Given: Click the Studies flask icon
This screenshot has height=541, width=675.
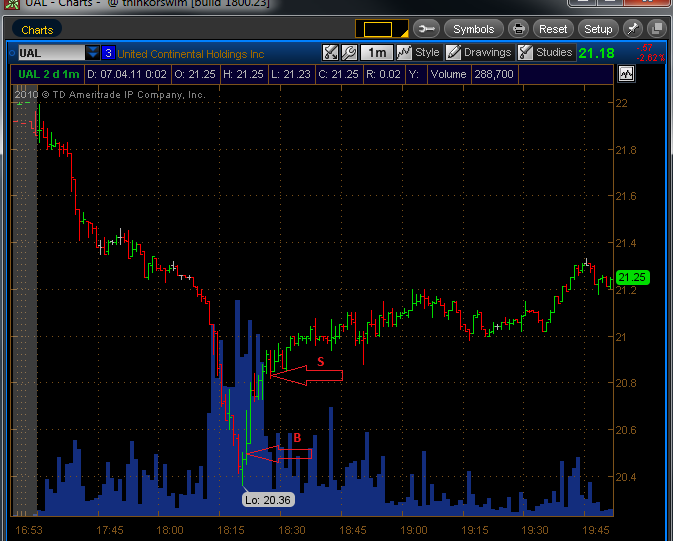Looking at the screenshot, I should tap(525, 53).
